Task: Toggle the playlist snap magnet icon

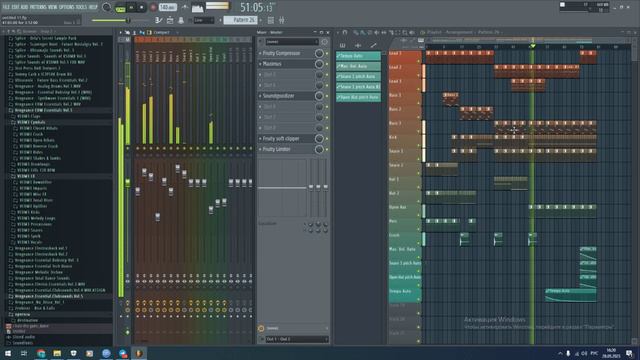Action: pos(344,32)
